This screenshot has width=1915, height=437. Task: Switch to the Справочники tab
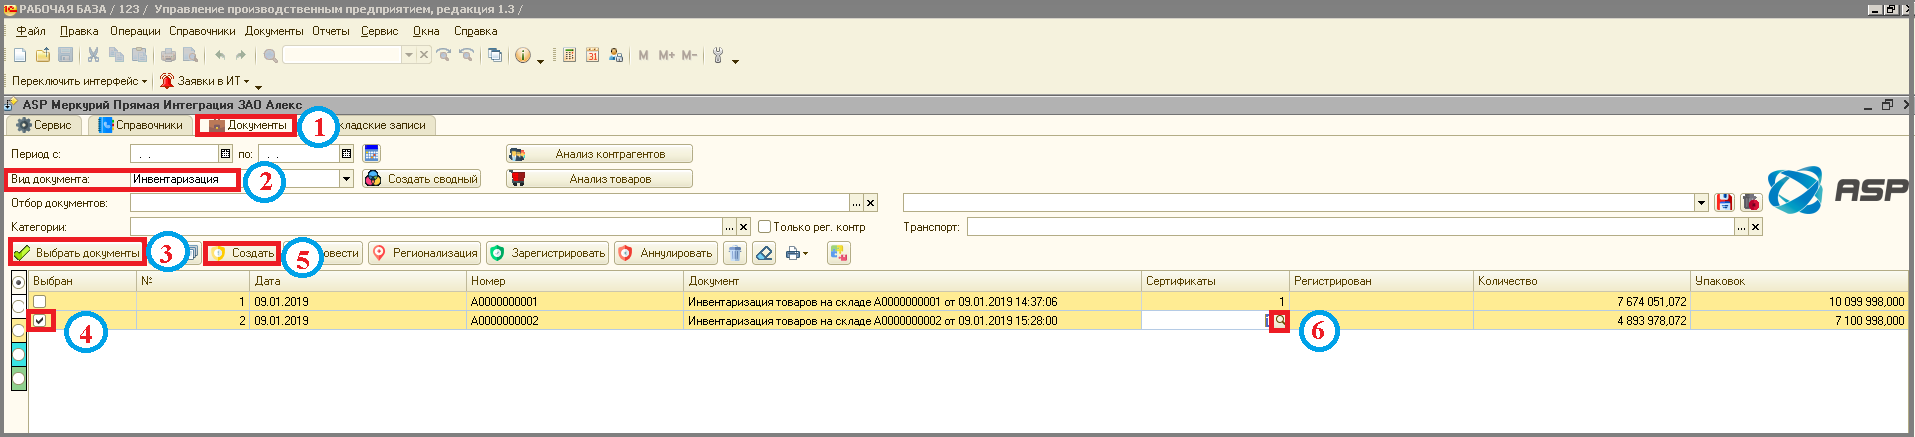pyautogui.click(x=141, y=125)
